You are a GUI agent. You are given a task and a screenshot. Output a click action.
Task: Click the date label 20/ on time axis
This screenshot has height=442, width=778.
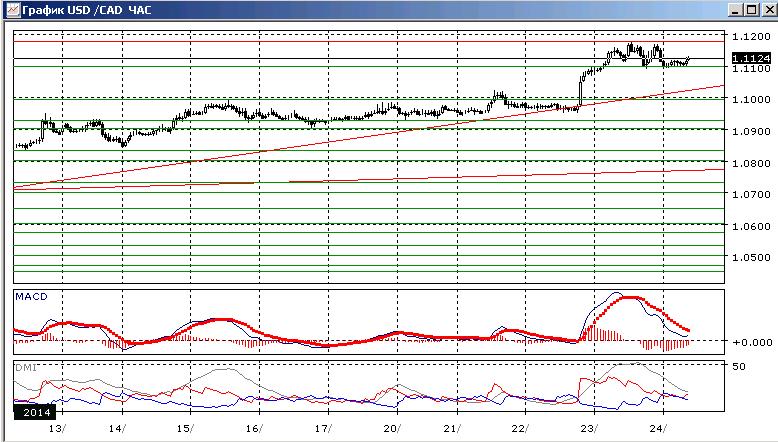coord(391,429)
